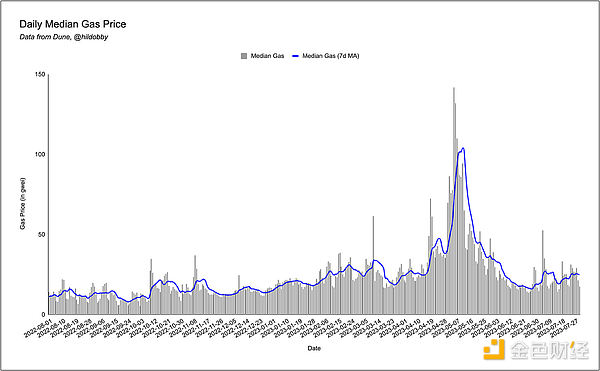600x371 pixels.
Task: Click the tallest gray bar peak near 2023-05-07
Action: [454, 201]
